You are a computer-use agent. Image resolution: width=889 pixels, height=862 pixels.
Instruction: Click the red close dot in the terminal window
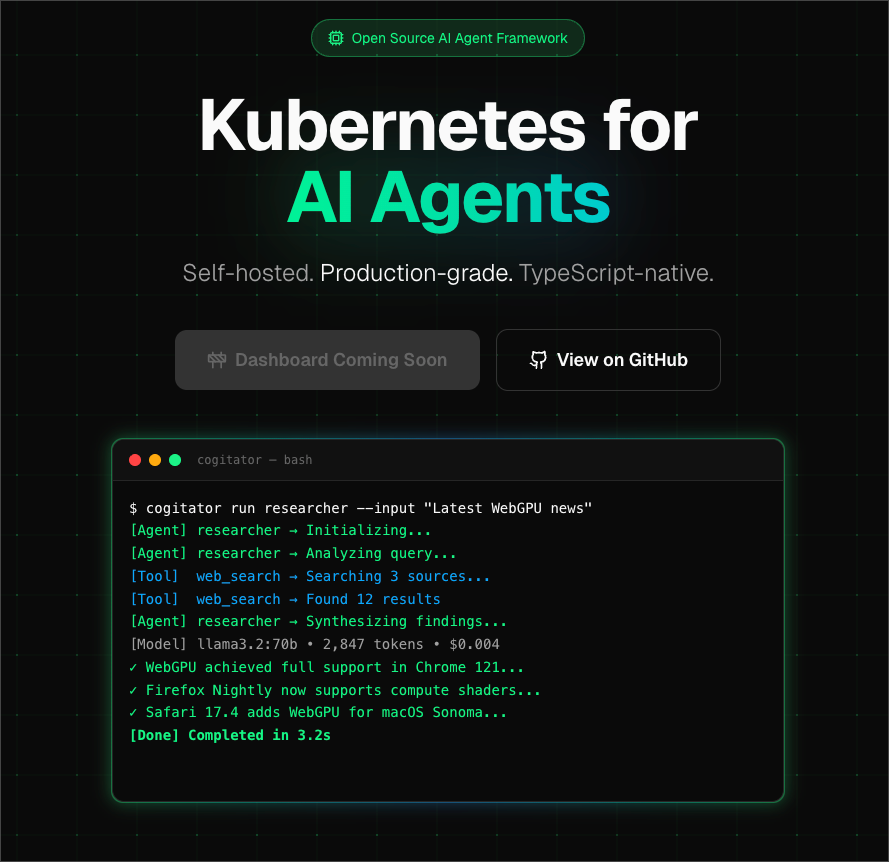(135, 460)
